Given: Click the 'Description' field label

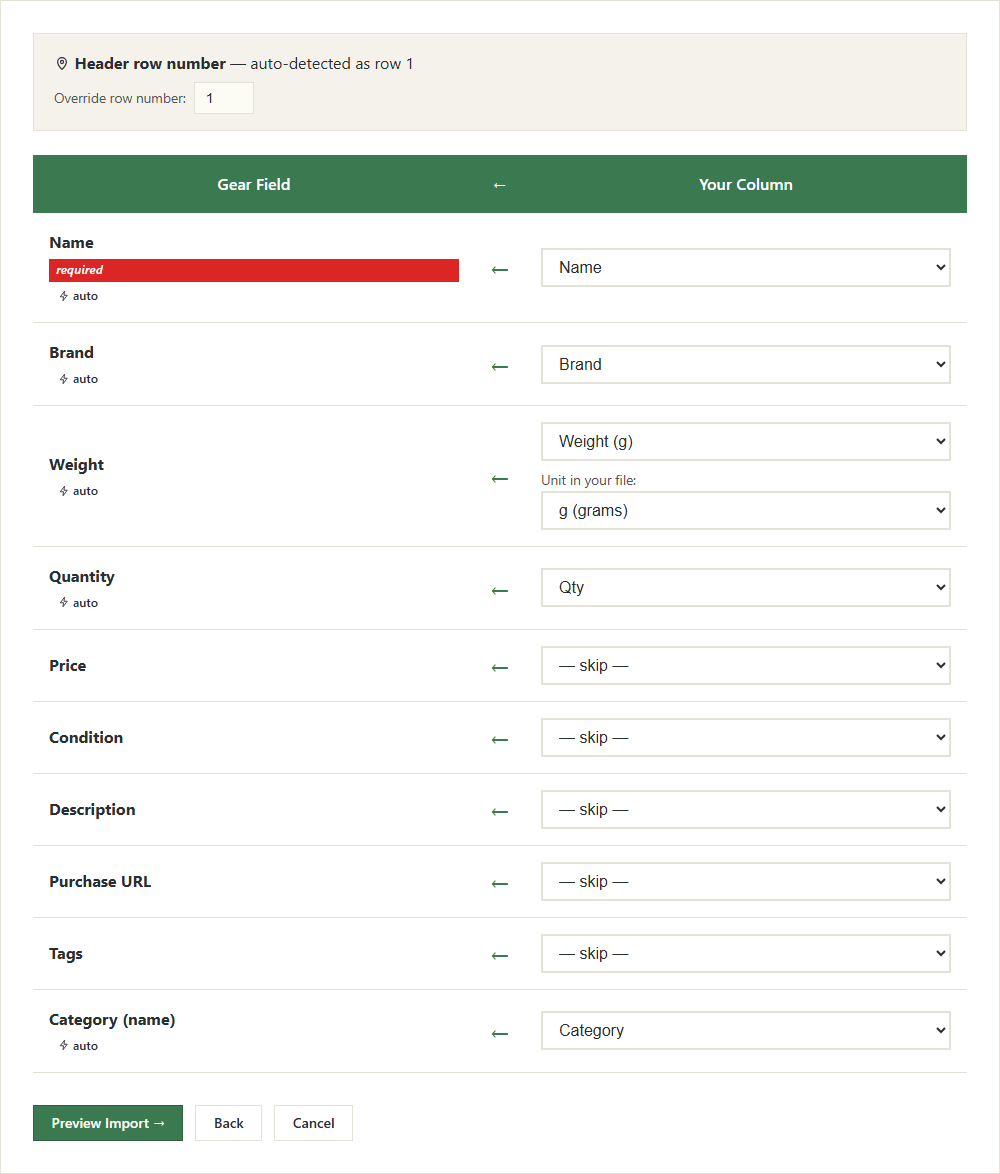Looking at the screenshot, I should click(92, 810).
